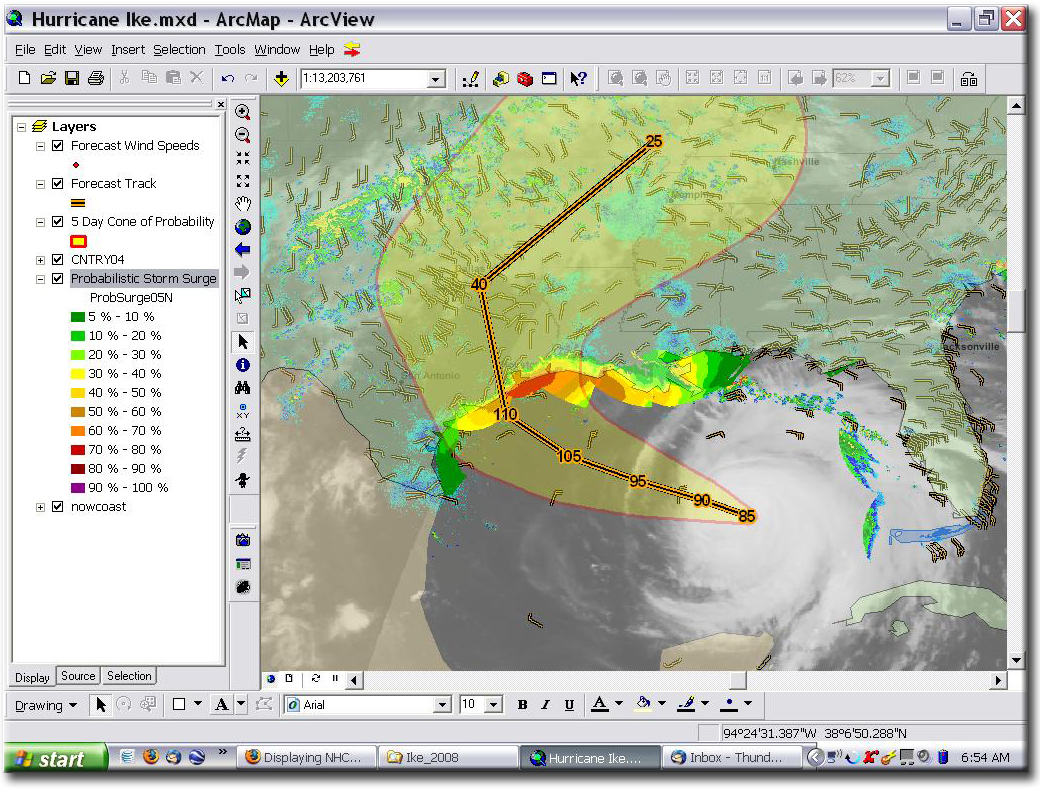The image size is (1040, 789).
Task: Open the Drawing menu button
Action: click(45, 705)
